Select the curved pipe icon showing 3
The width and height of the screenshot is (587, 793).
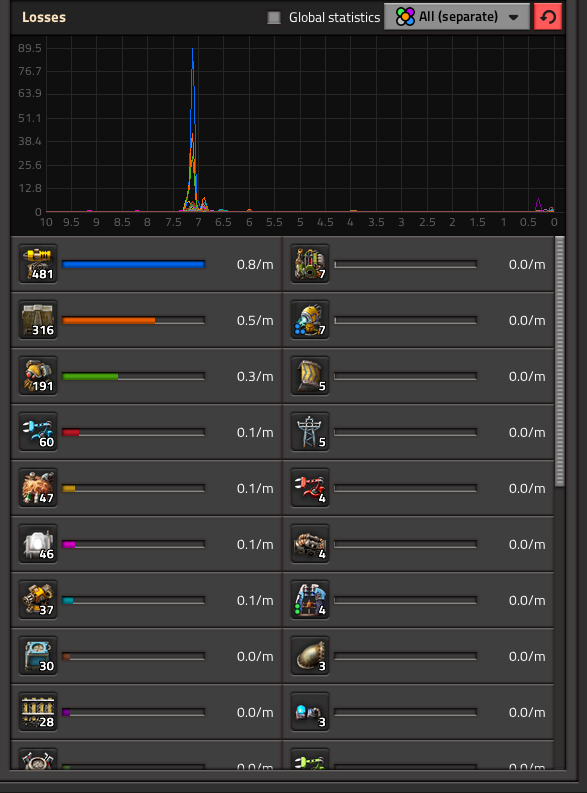[x=310, y=656]
